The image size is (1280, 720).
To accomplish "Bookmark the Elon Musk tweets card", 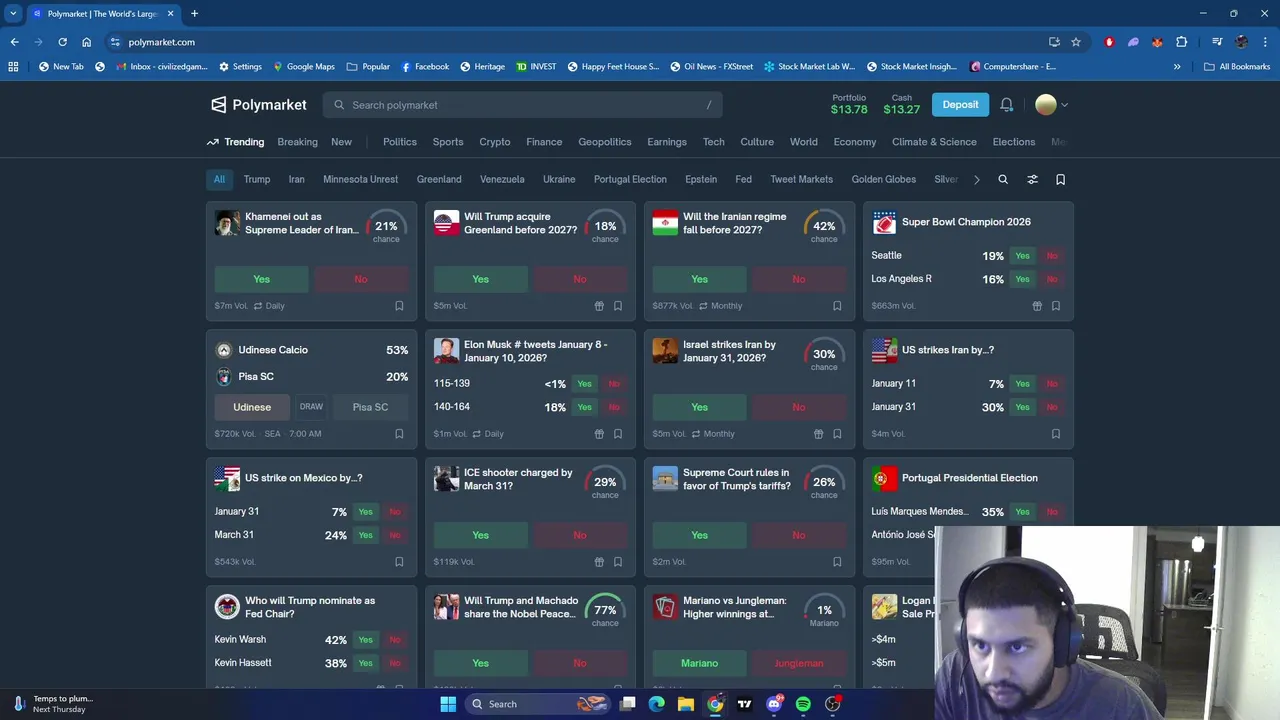I will (x=618, y=434).
